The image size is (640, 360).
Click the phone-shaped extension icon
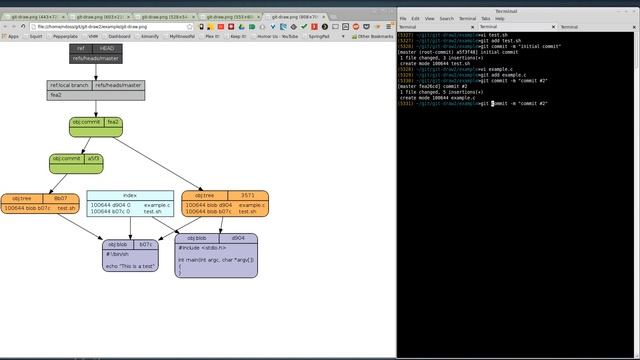[201, 27]
